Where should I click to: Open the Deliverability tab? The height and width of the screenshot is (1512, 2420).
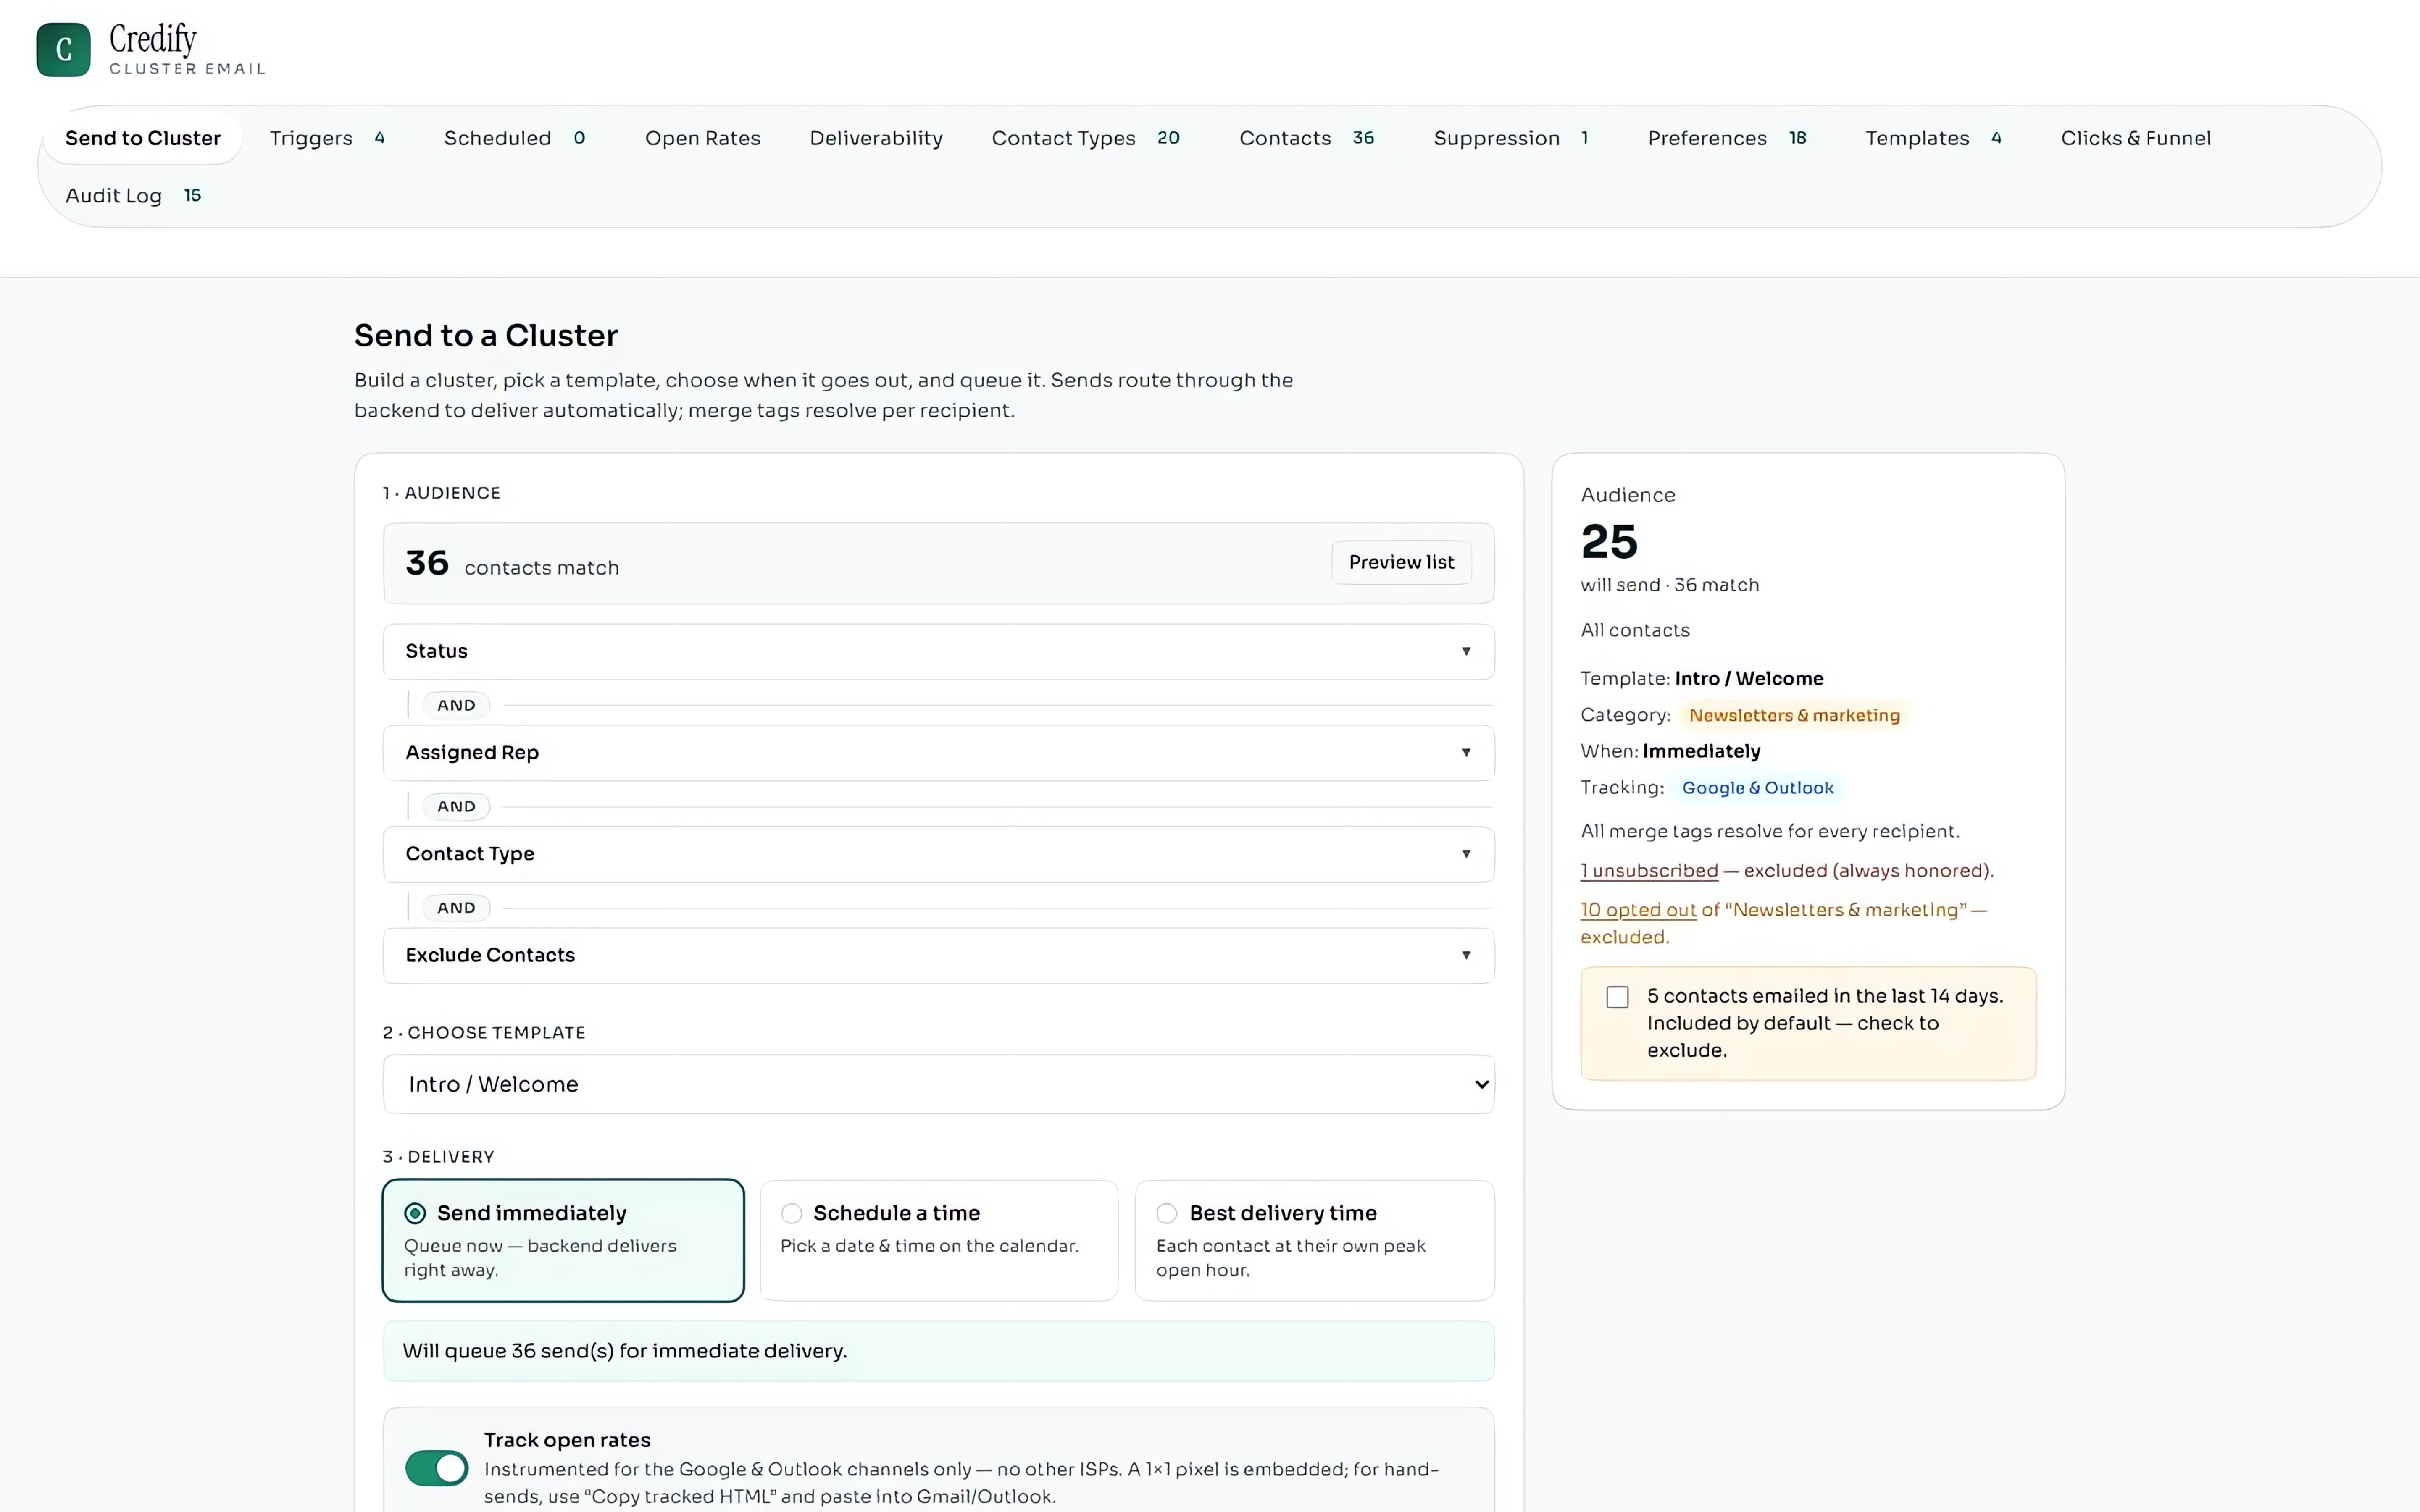click(x=876, y=138)
